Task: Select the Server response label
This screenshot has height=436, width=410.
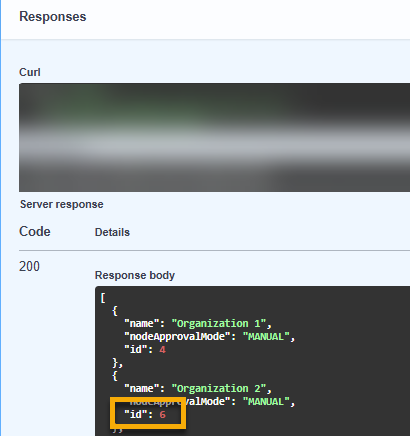Action: (x=62, y=204)
